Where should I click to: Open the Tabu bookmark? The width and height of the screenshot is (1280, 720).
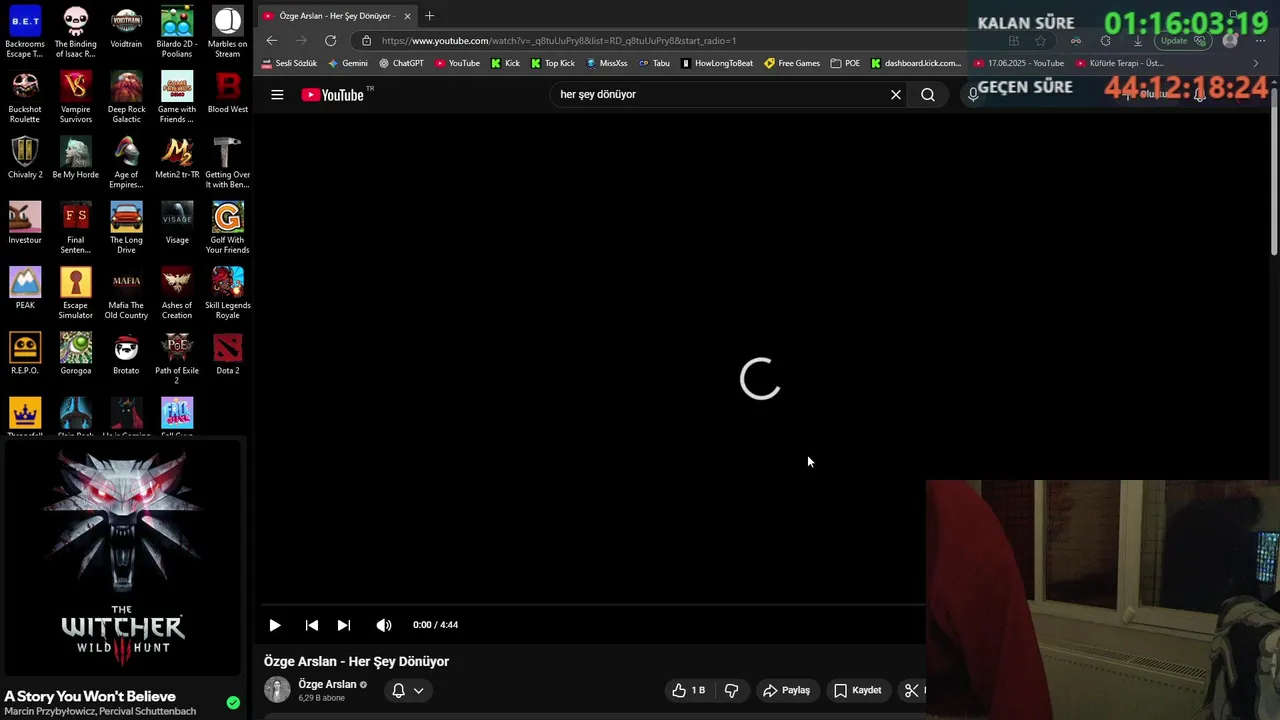[x=654, y=63]
